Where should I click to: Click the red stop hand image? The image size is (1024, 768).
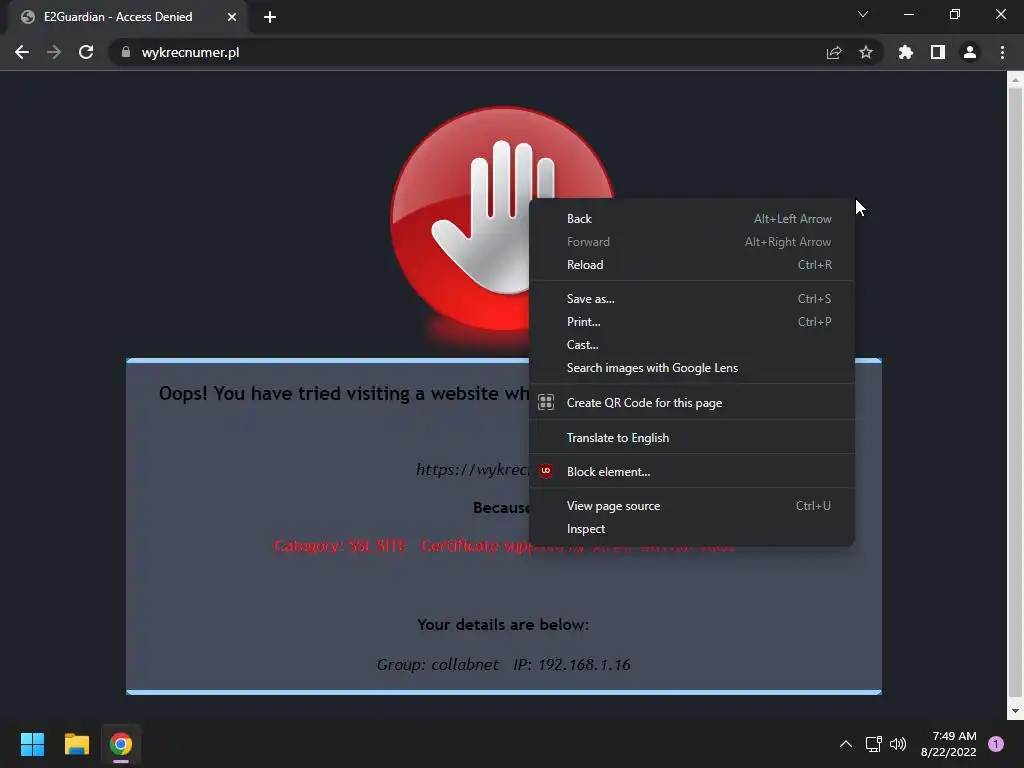point(502,219)
